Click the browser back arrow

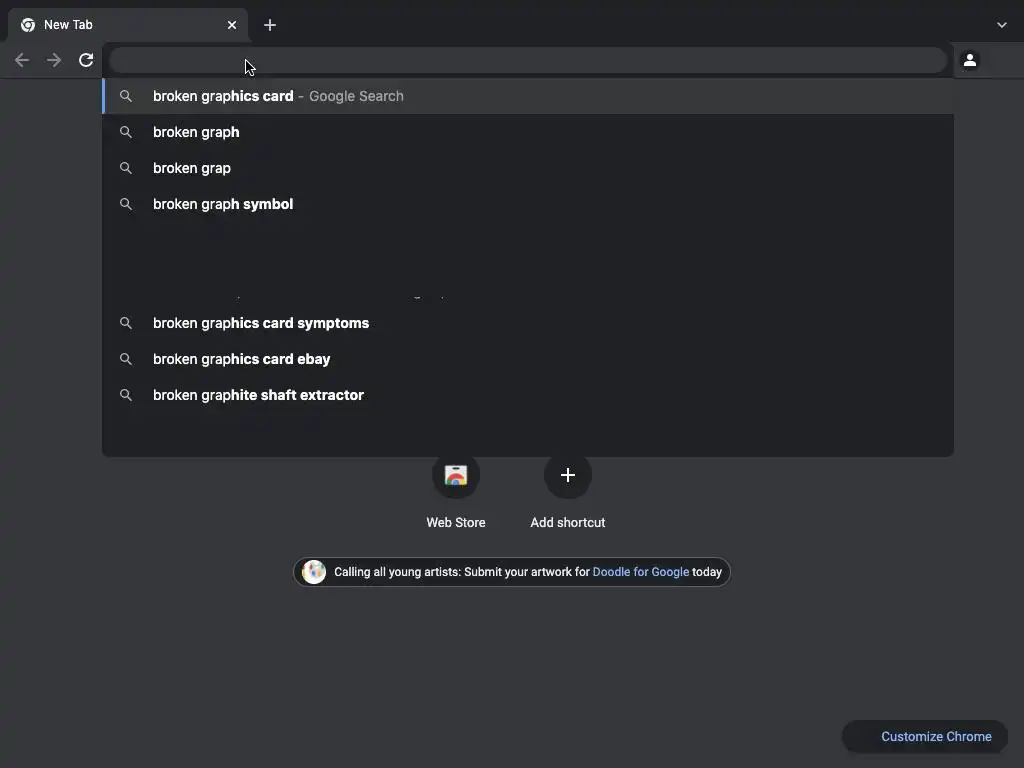[22, 60]
